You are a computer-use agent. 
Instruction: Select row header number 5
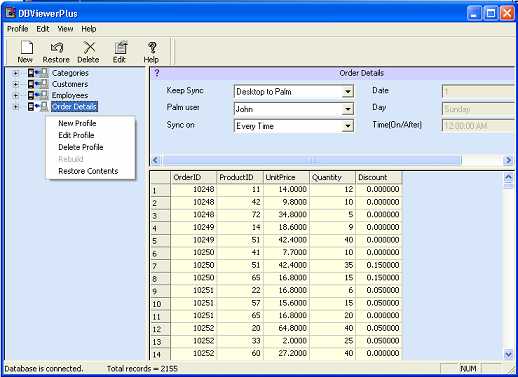[x=160, y=240]
